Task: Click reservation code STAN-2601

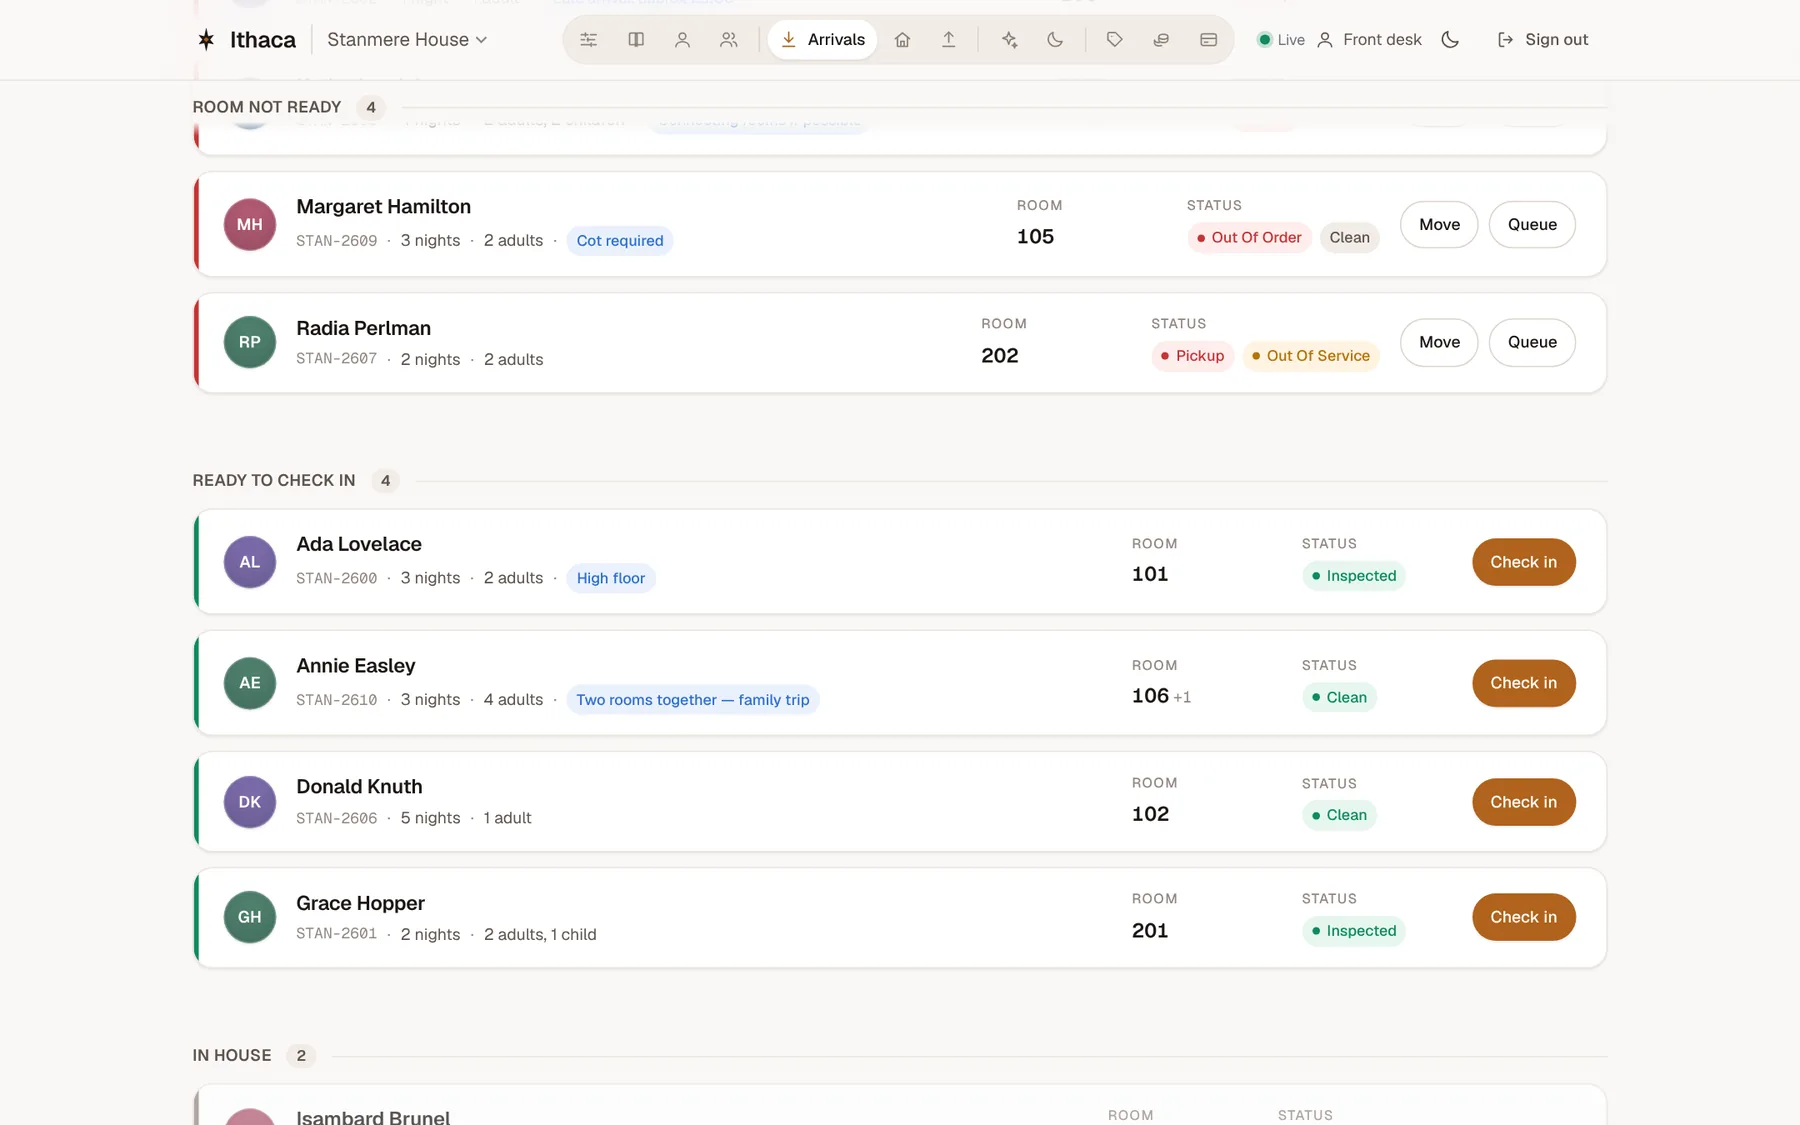Action: [337, 934]
